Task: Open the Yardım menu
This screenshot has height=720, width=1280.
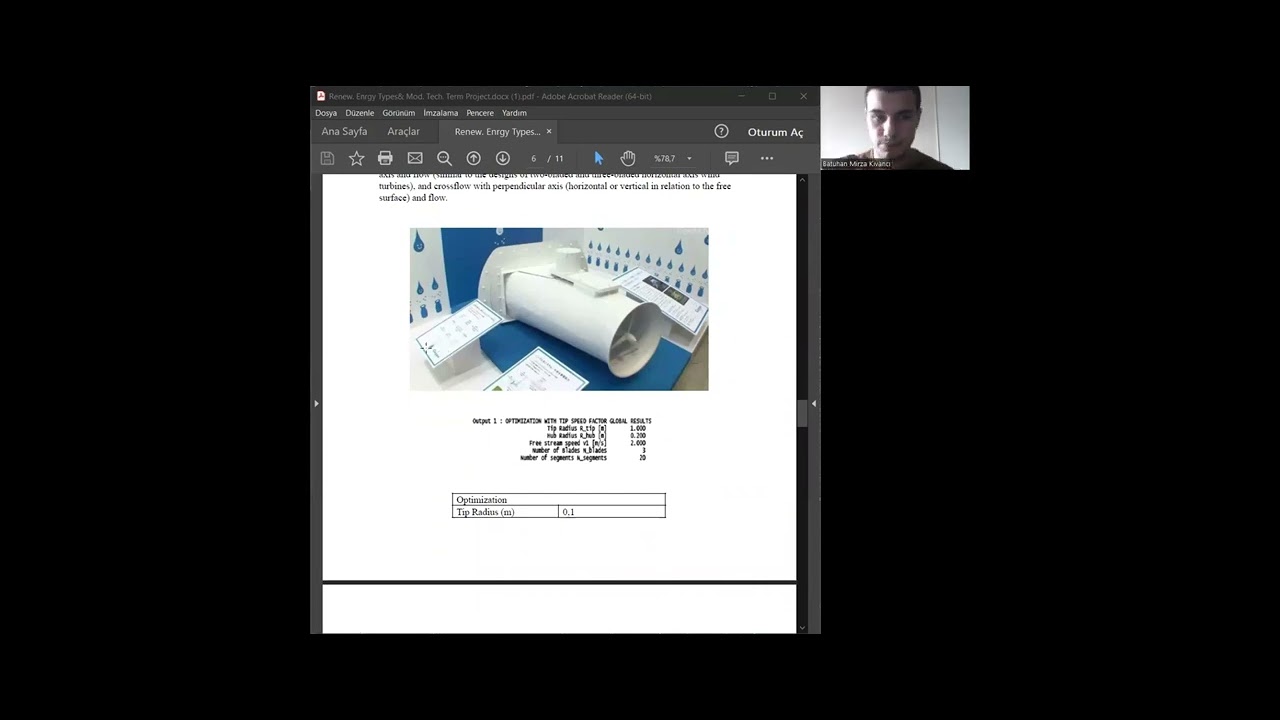Action: point(514,113)
